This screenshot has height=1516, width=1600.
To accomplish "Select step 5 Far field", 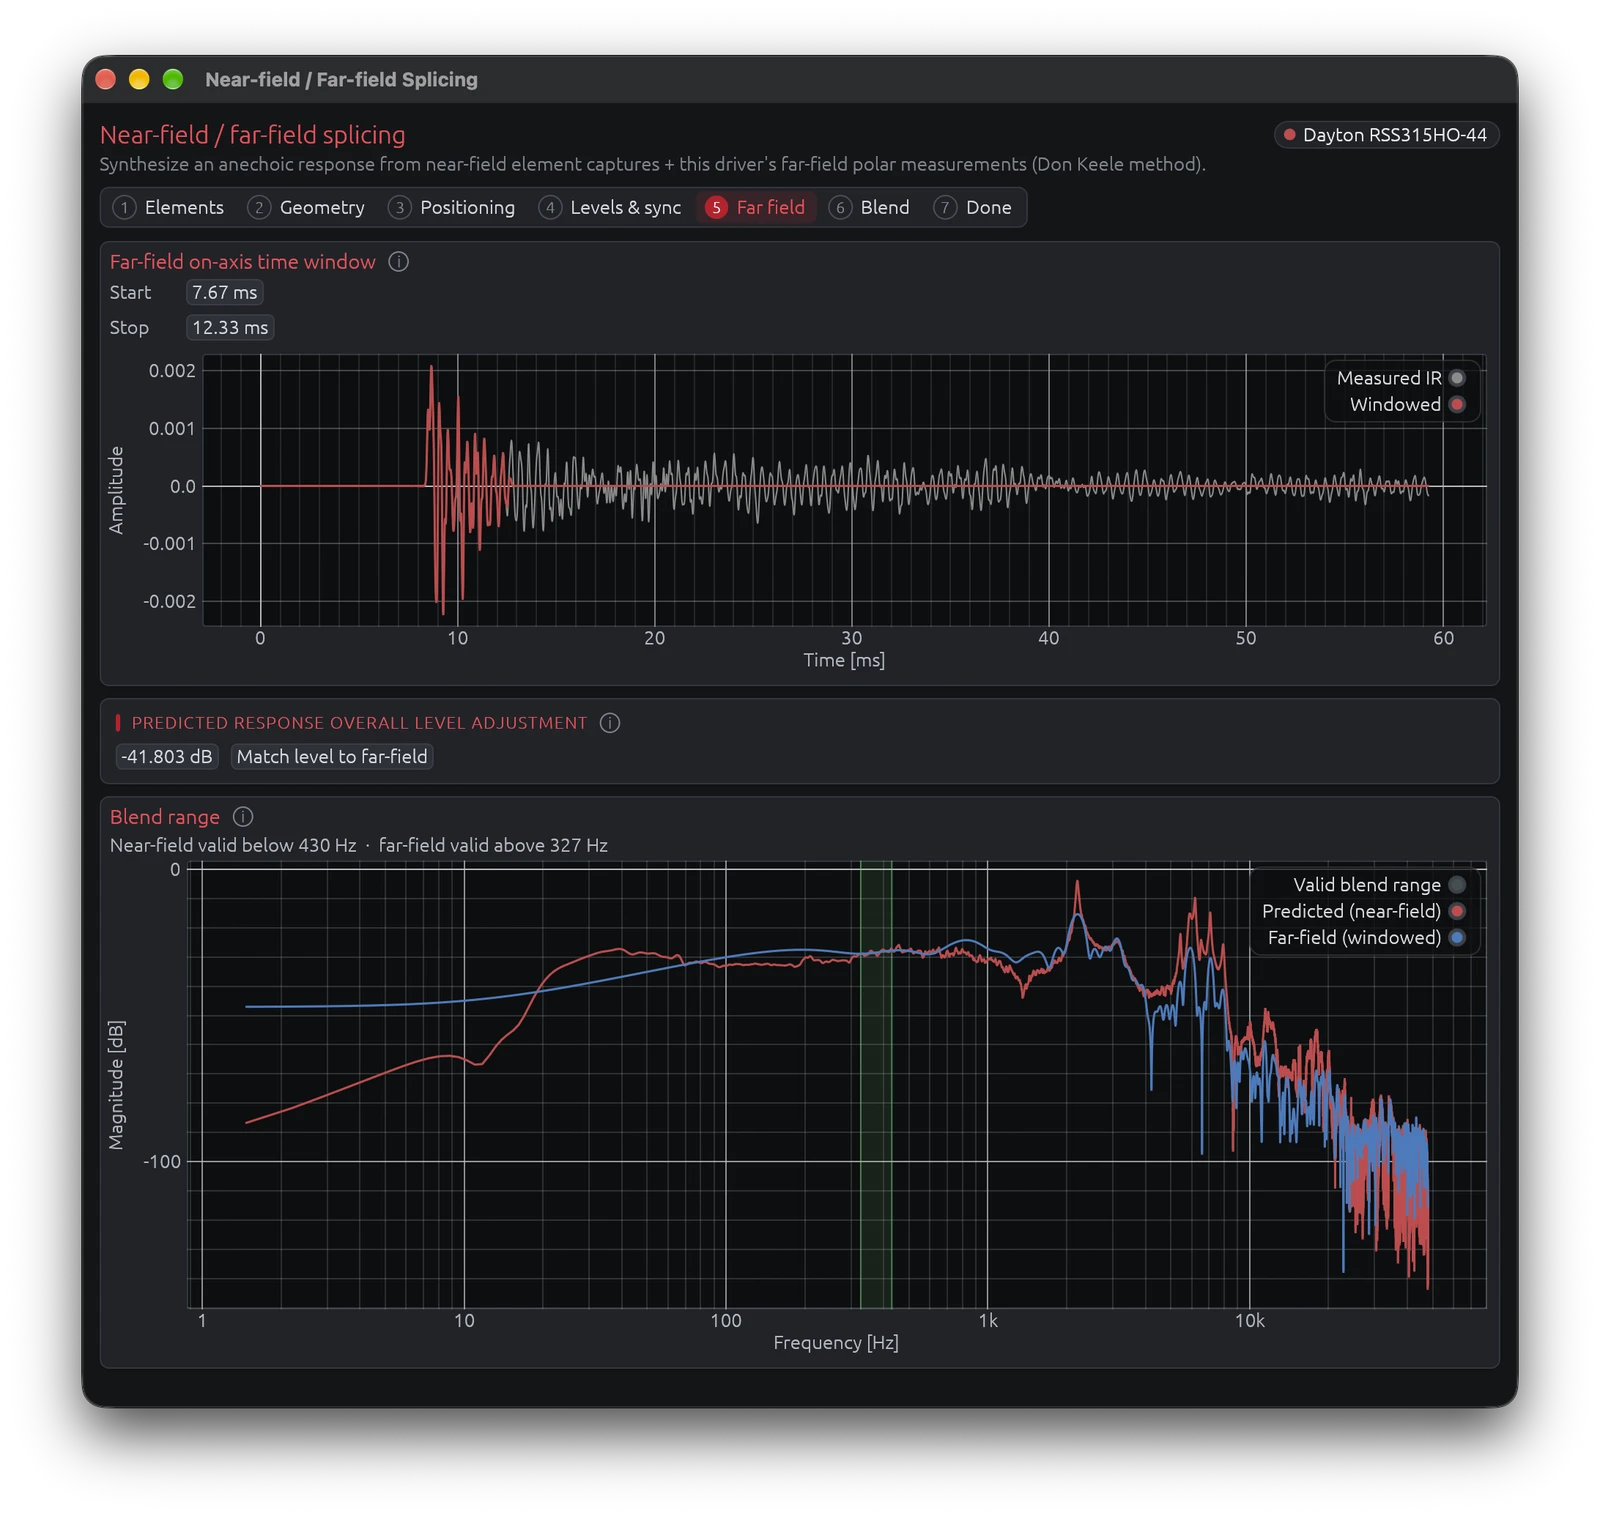I will coord(756,208).
